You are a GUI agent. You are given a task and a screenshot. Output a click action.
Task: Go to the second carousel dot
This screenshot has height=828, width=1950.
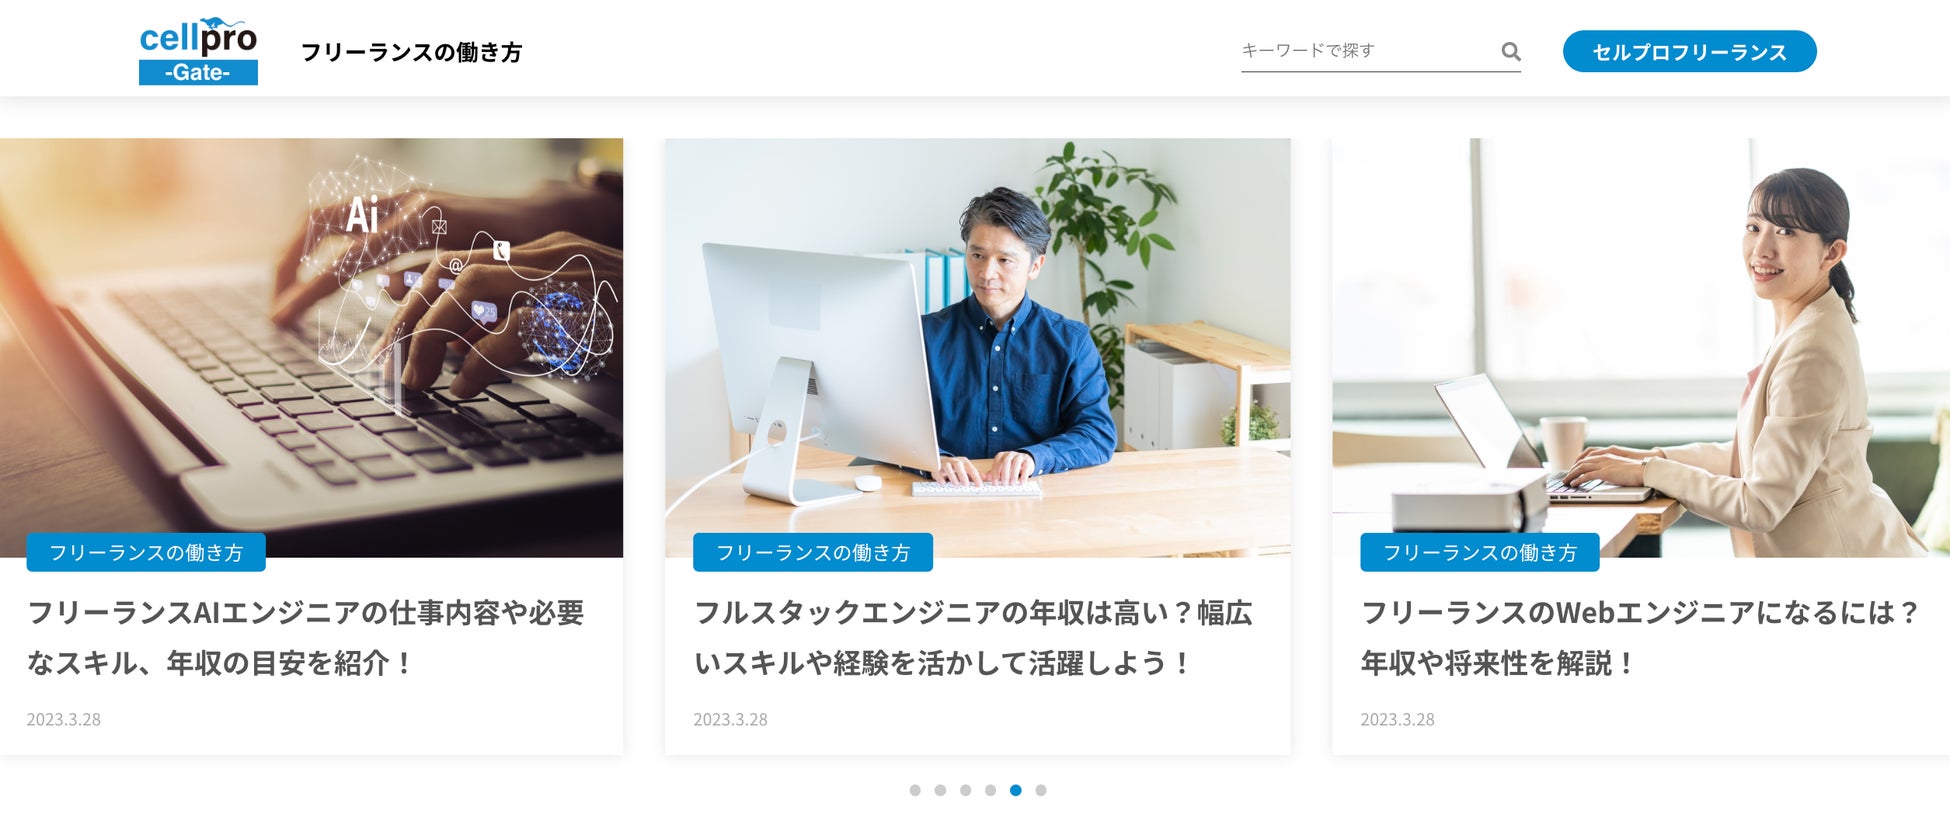tap(940, 790)
